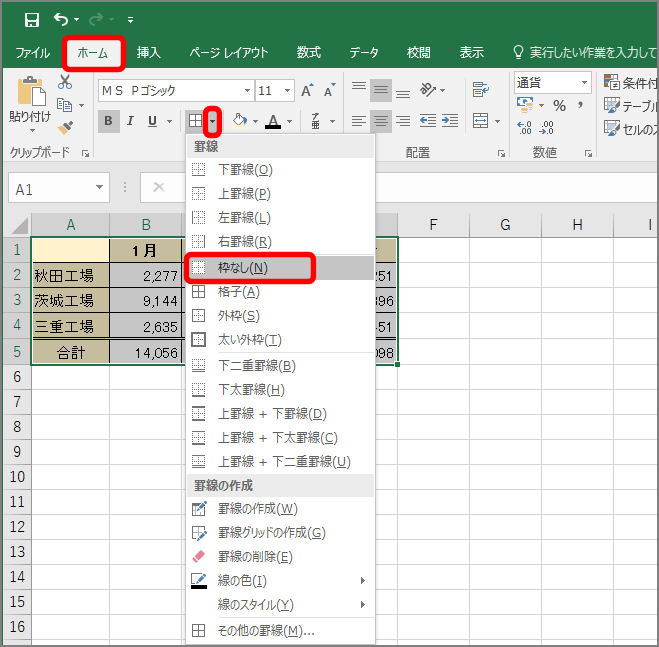Open the Name Box dropdown arrow
659x647 pixels.
click(100, 187)
